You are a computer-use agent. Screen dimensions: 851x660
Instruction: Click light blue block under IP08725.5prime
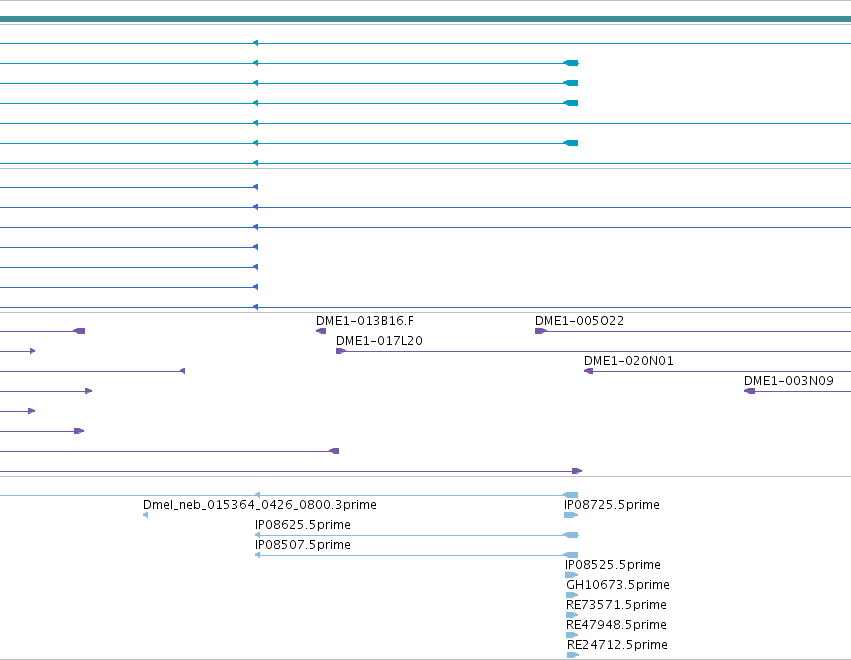click(x=571, y=515)
